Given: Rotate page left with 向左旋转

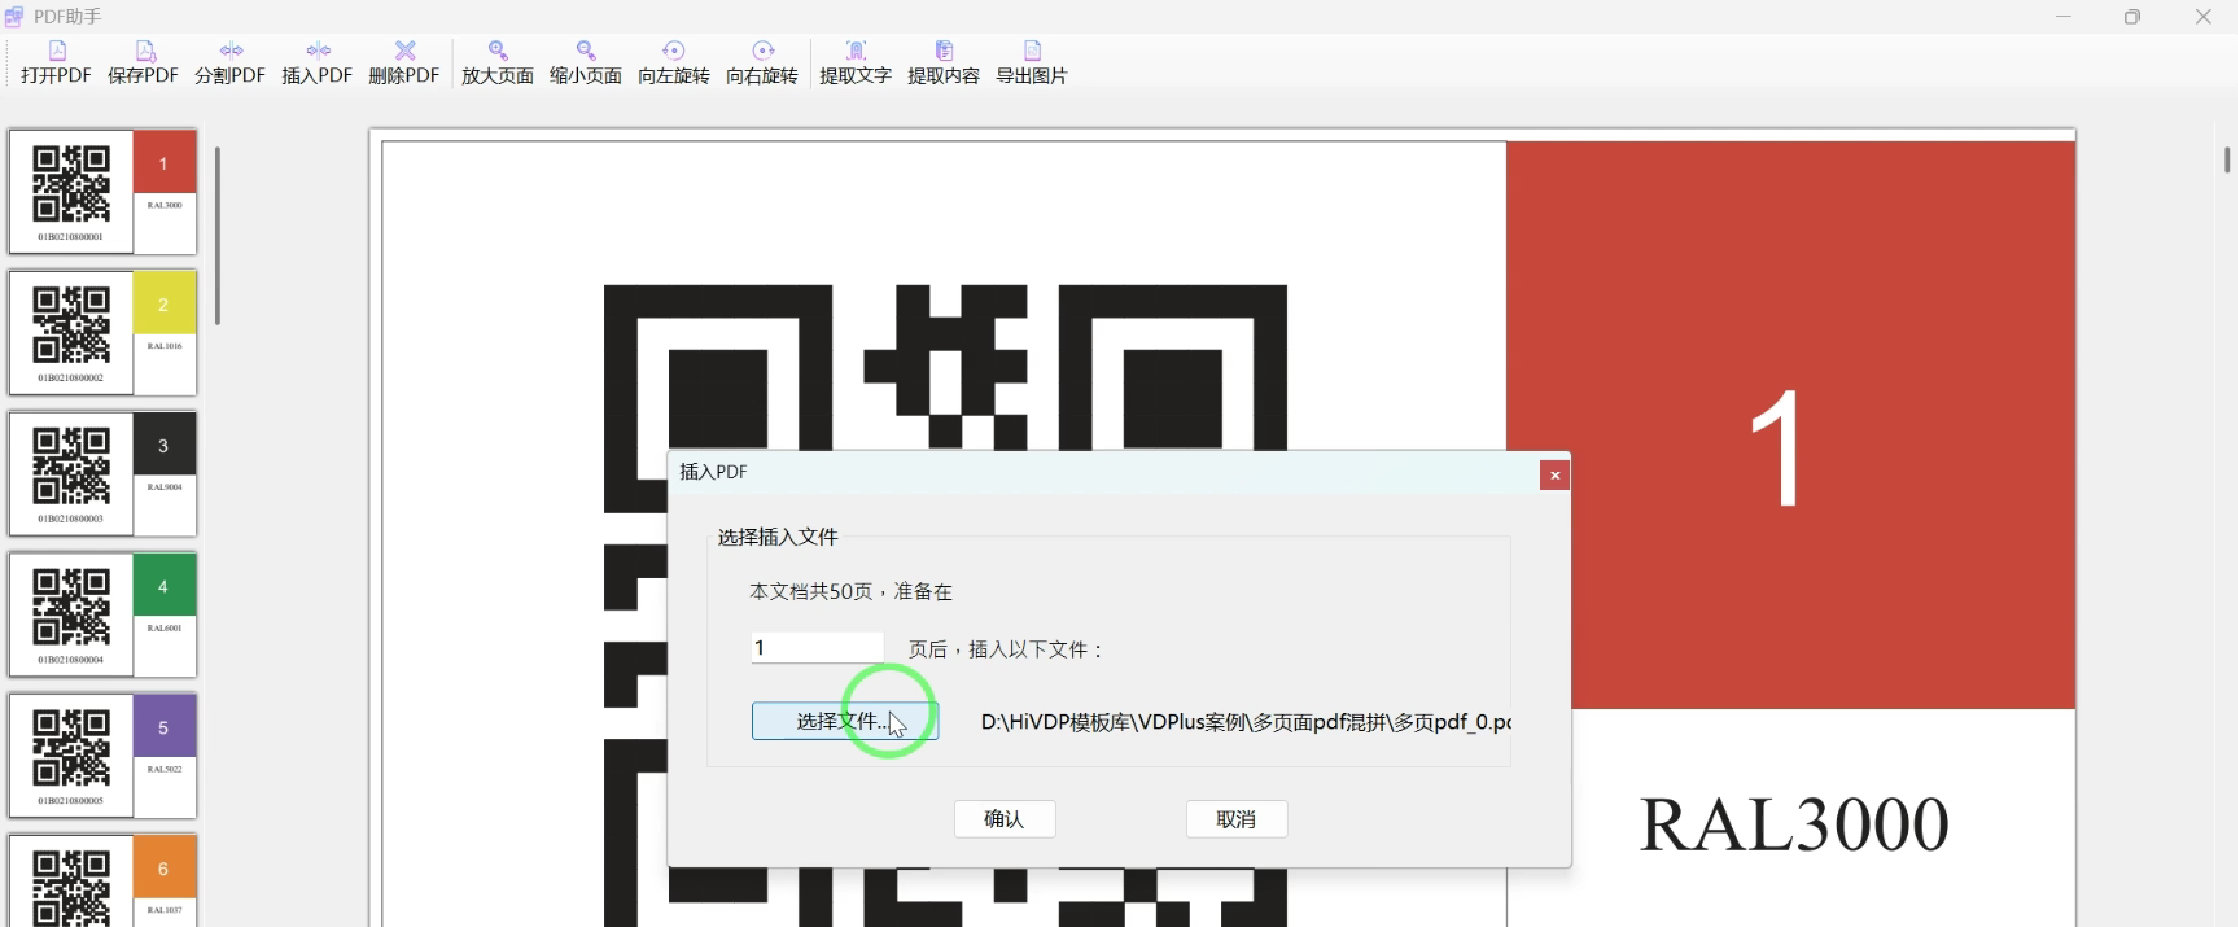Looking at the screenshot, I should point(673,62).
